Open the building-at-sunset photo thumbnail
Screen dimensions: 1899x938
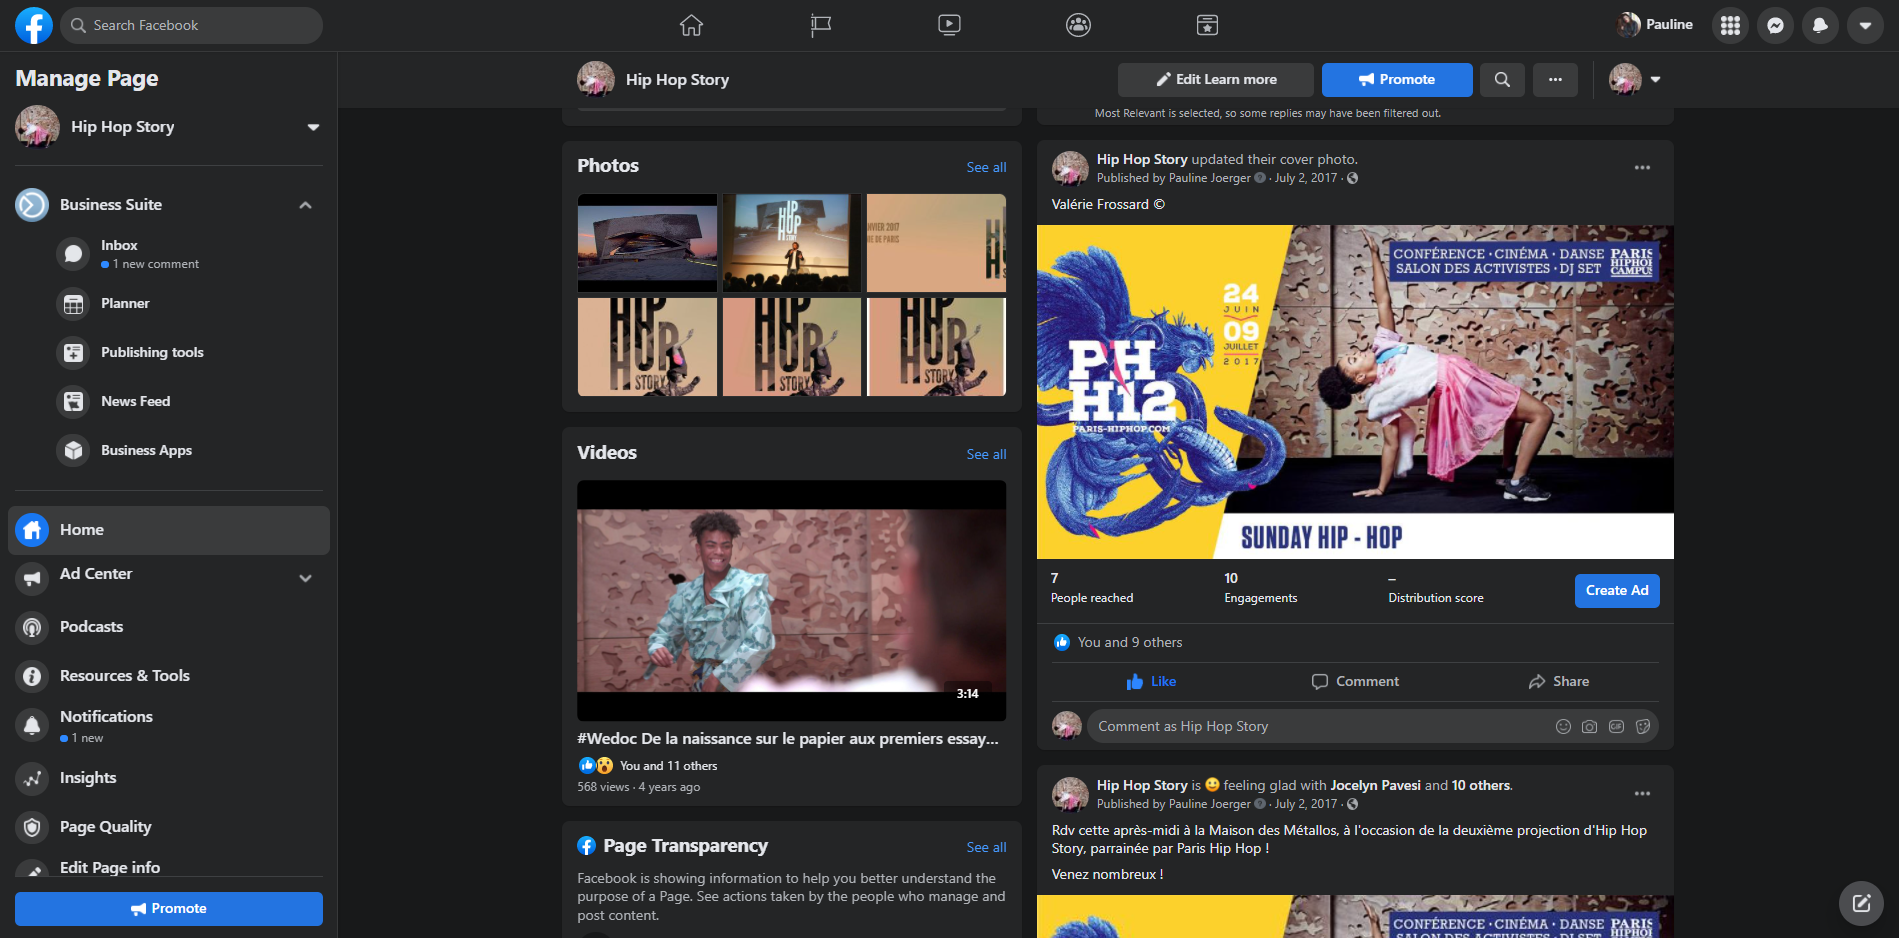point(647,243)
